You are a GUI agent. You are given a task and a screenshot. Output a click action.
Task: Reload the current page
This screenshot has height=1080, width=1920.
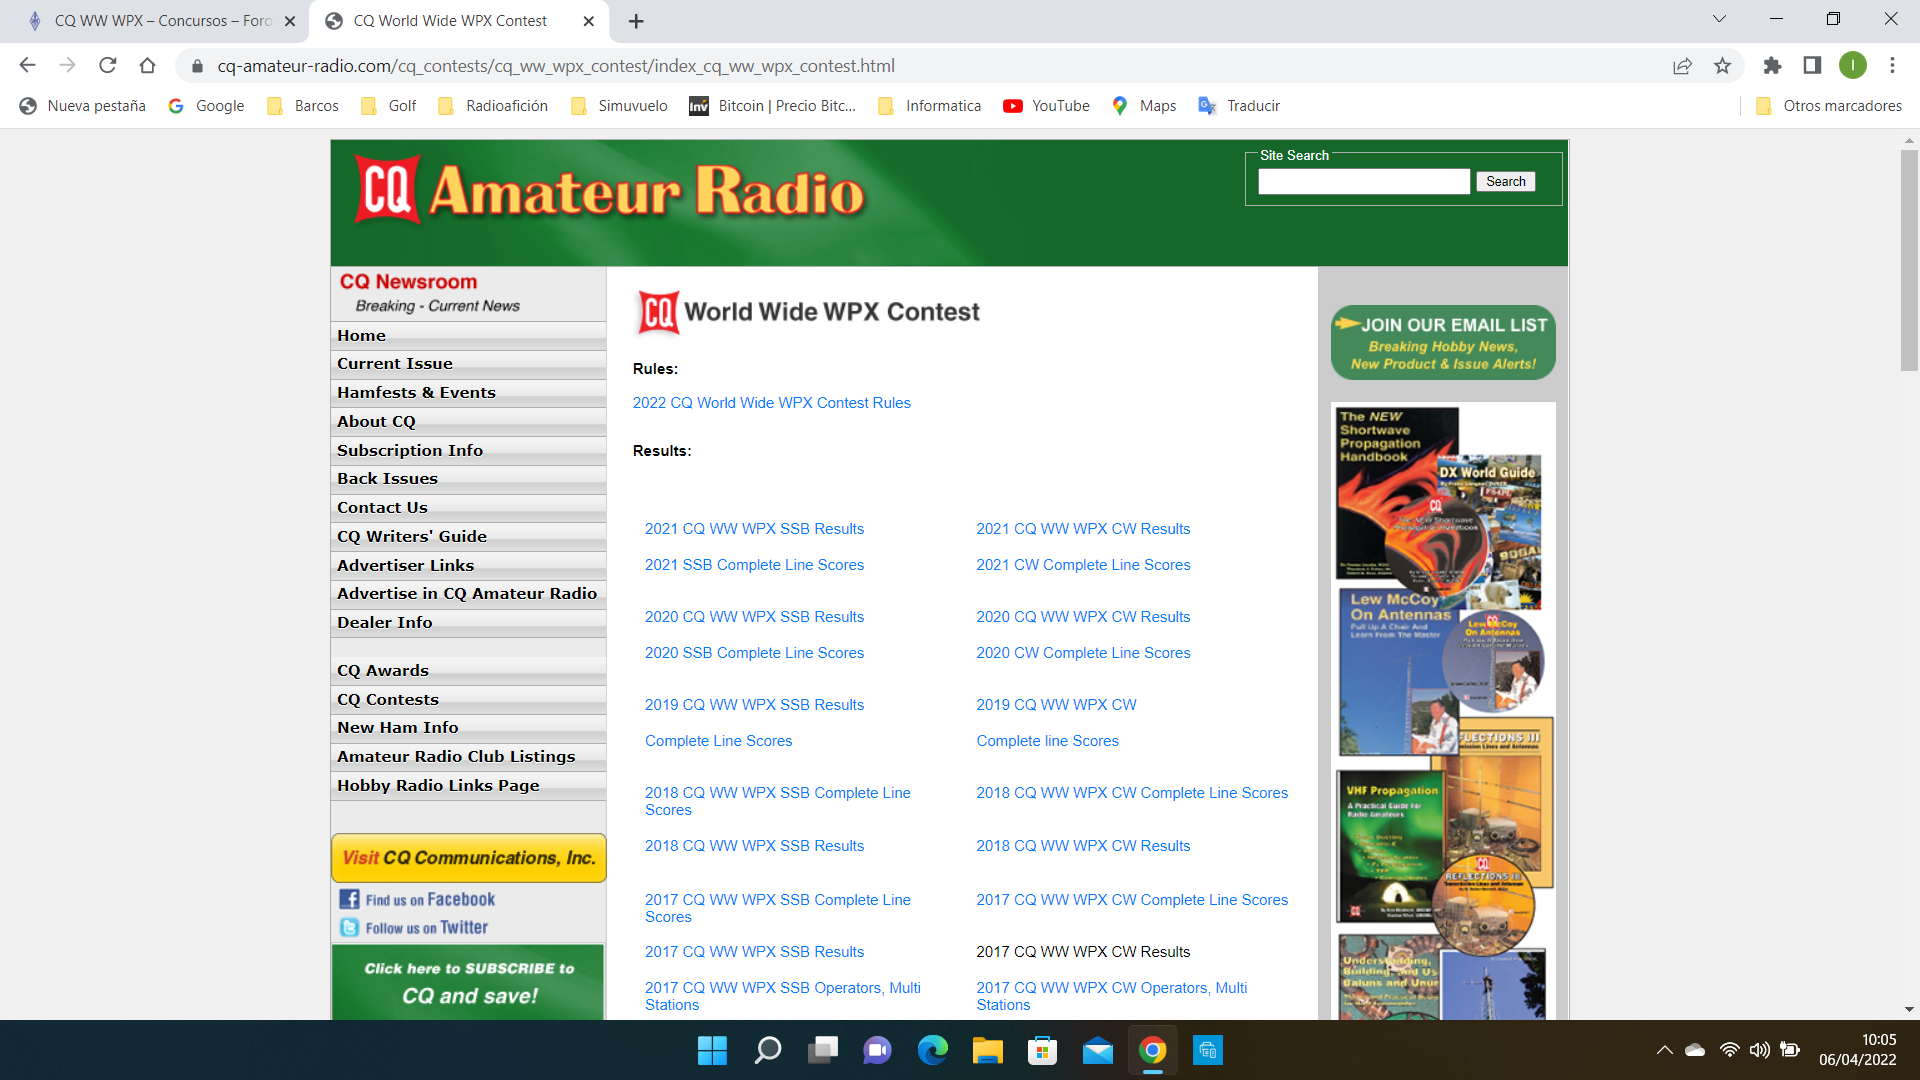[107, 65]
